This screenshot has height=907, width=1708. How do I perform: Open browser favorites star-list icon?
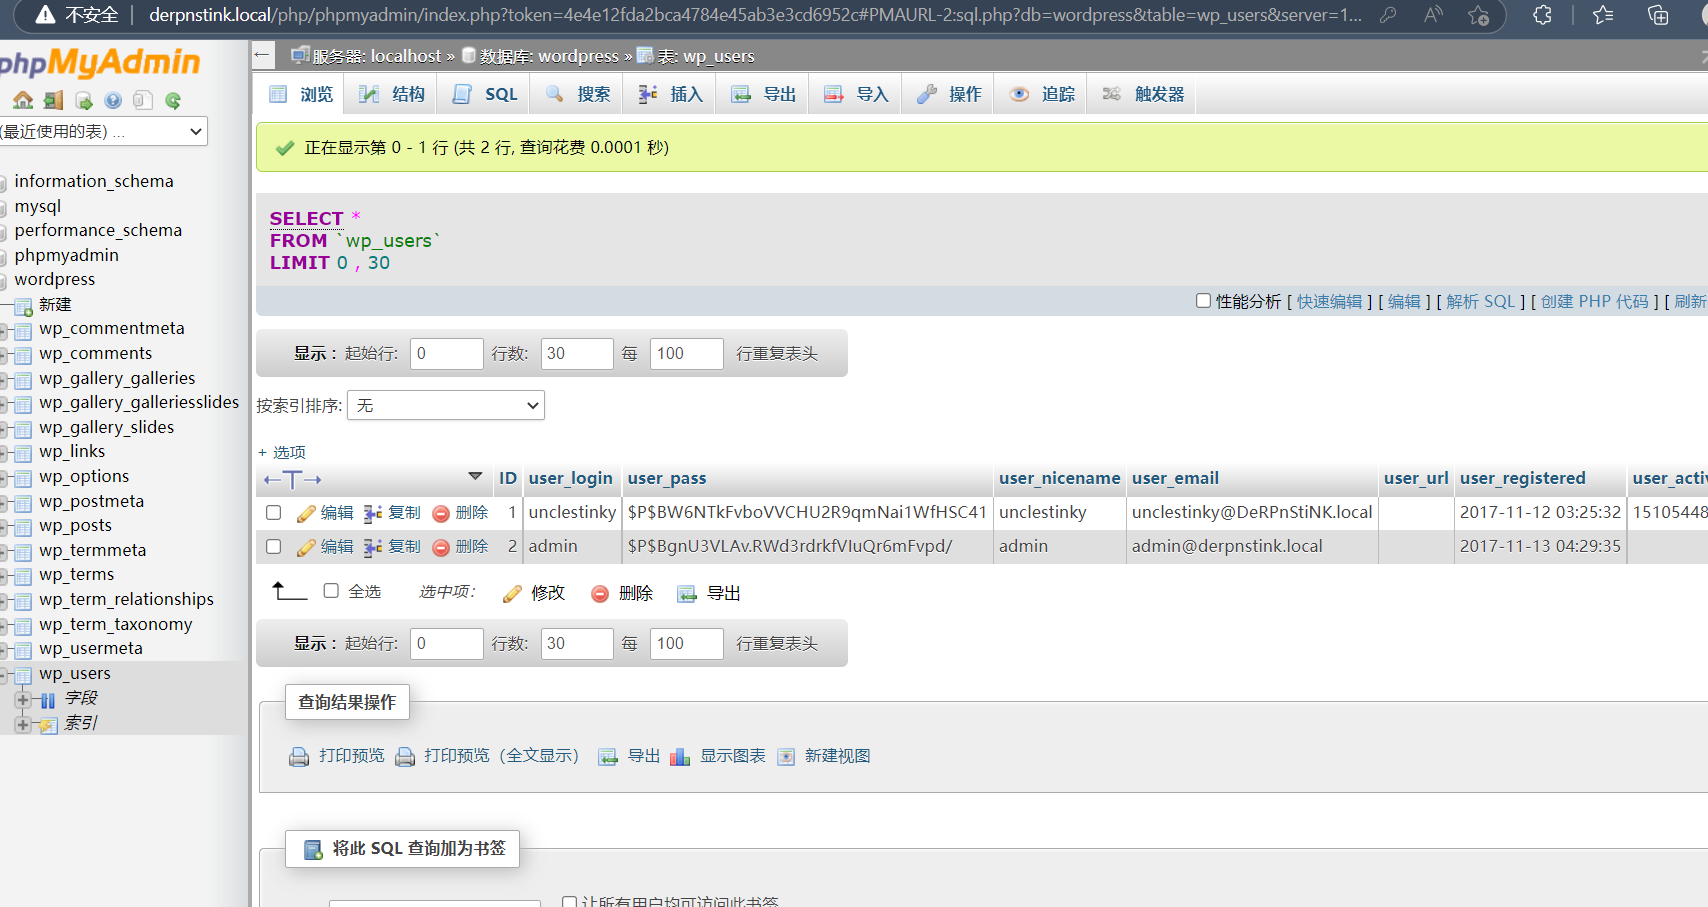coord(1603,15)
